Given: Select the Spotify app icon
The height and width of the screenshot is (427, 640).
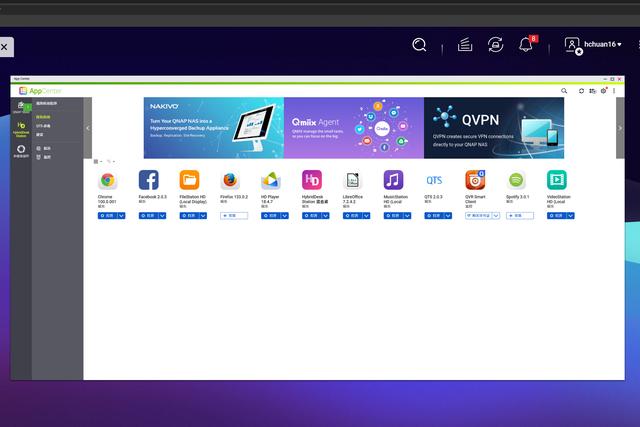Looking at the screenshot, I should coord(516,180).
